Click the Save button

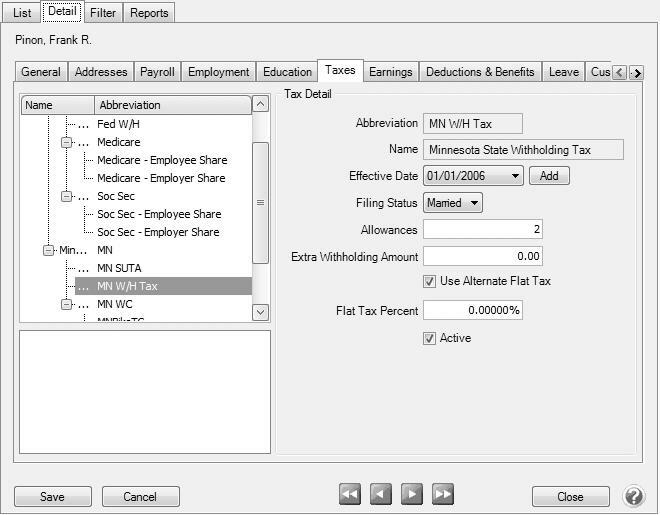coord(53,497)
